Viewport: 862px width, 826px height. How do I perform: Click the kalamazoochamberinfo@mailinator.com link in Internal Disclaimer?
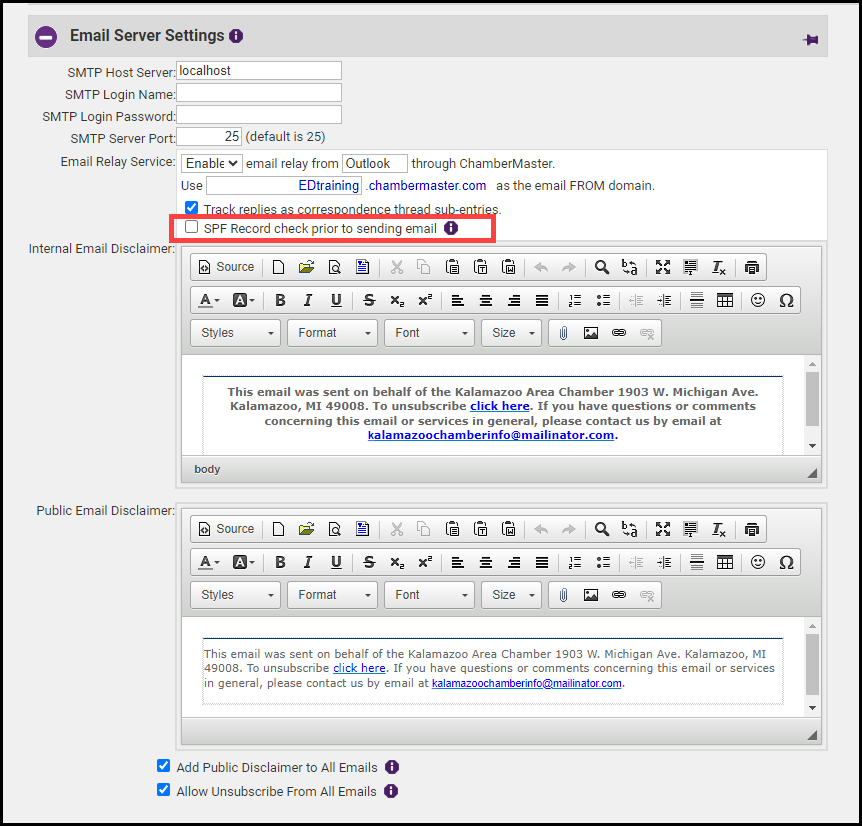coord(491,435)
